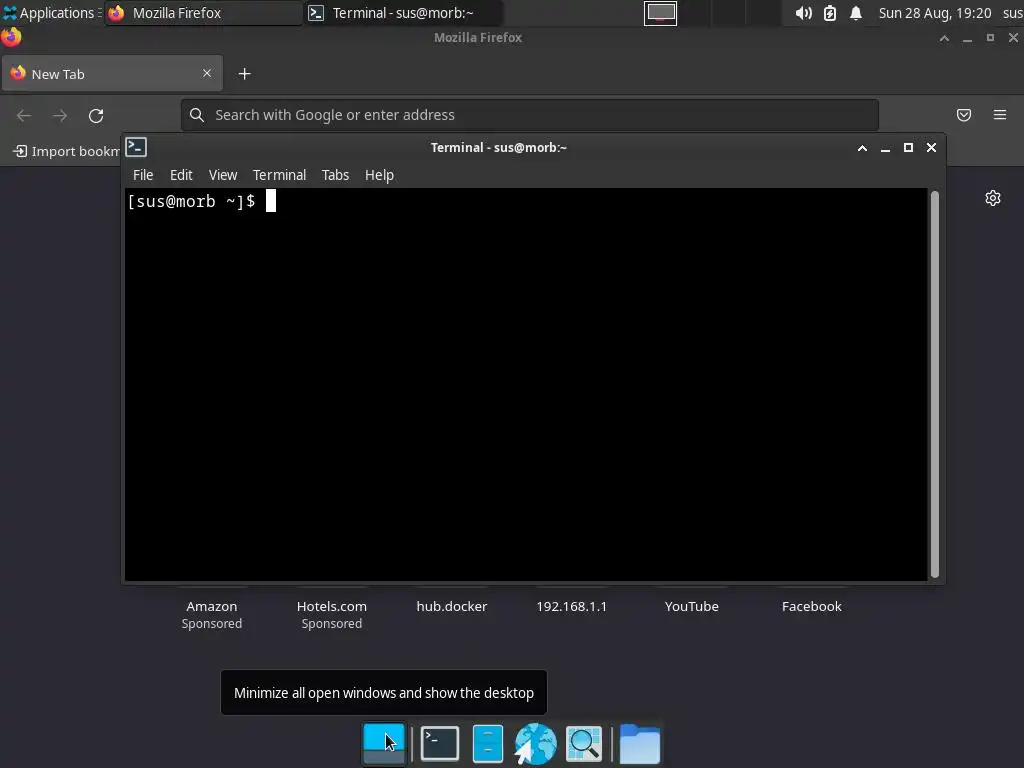Click the Show Desktop dock icon

point(383,743)
